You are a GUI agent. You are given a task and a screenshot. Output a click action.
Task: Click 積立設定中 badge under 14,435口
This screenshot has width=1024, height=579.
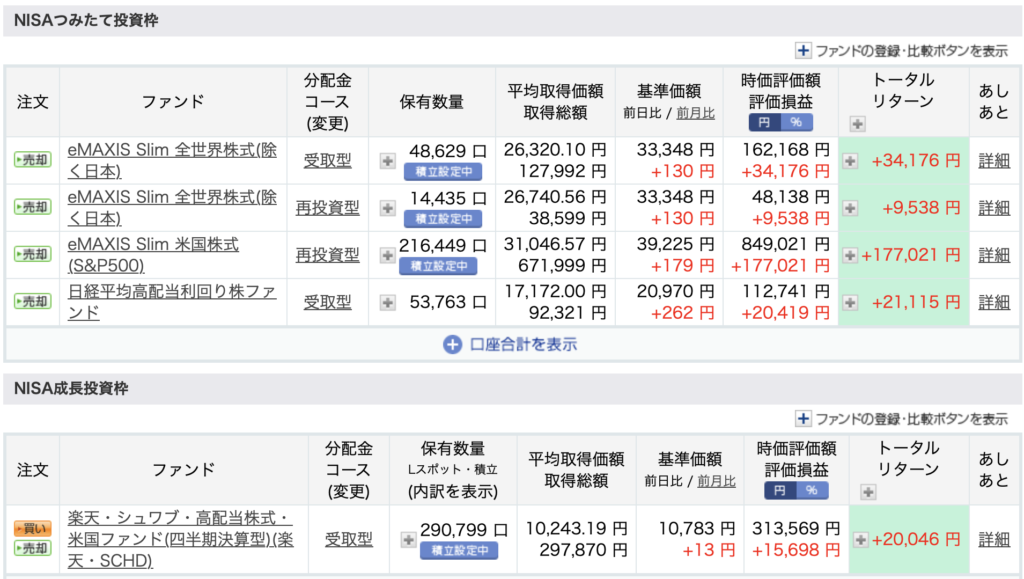pos(443,218)
